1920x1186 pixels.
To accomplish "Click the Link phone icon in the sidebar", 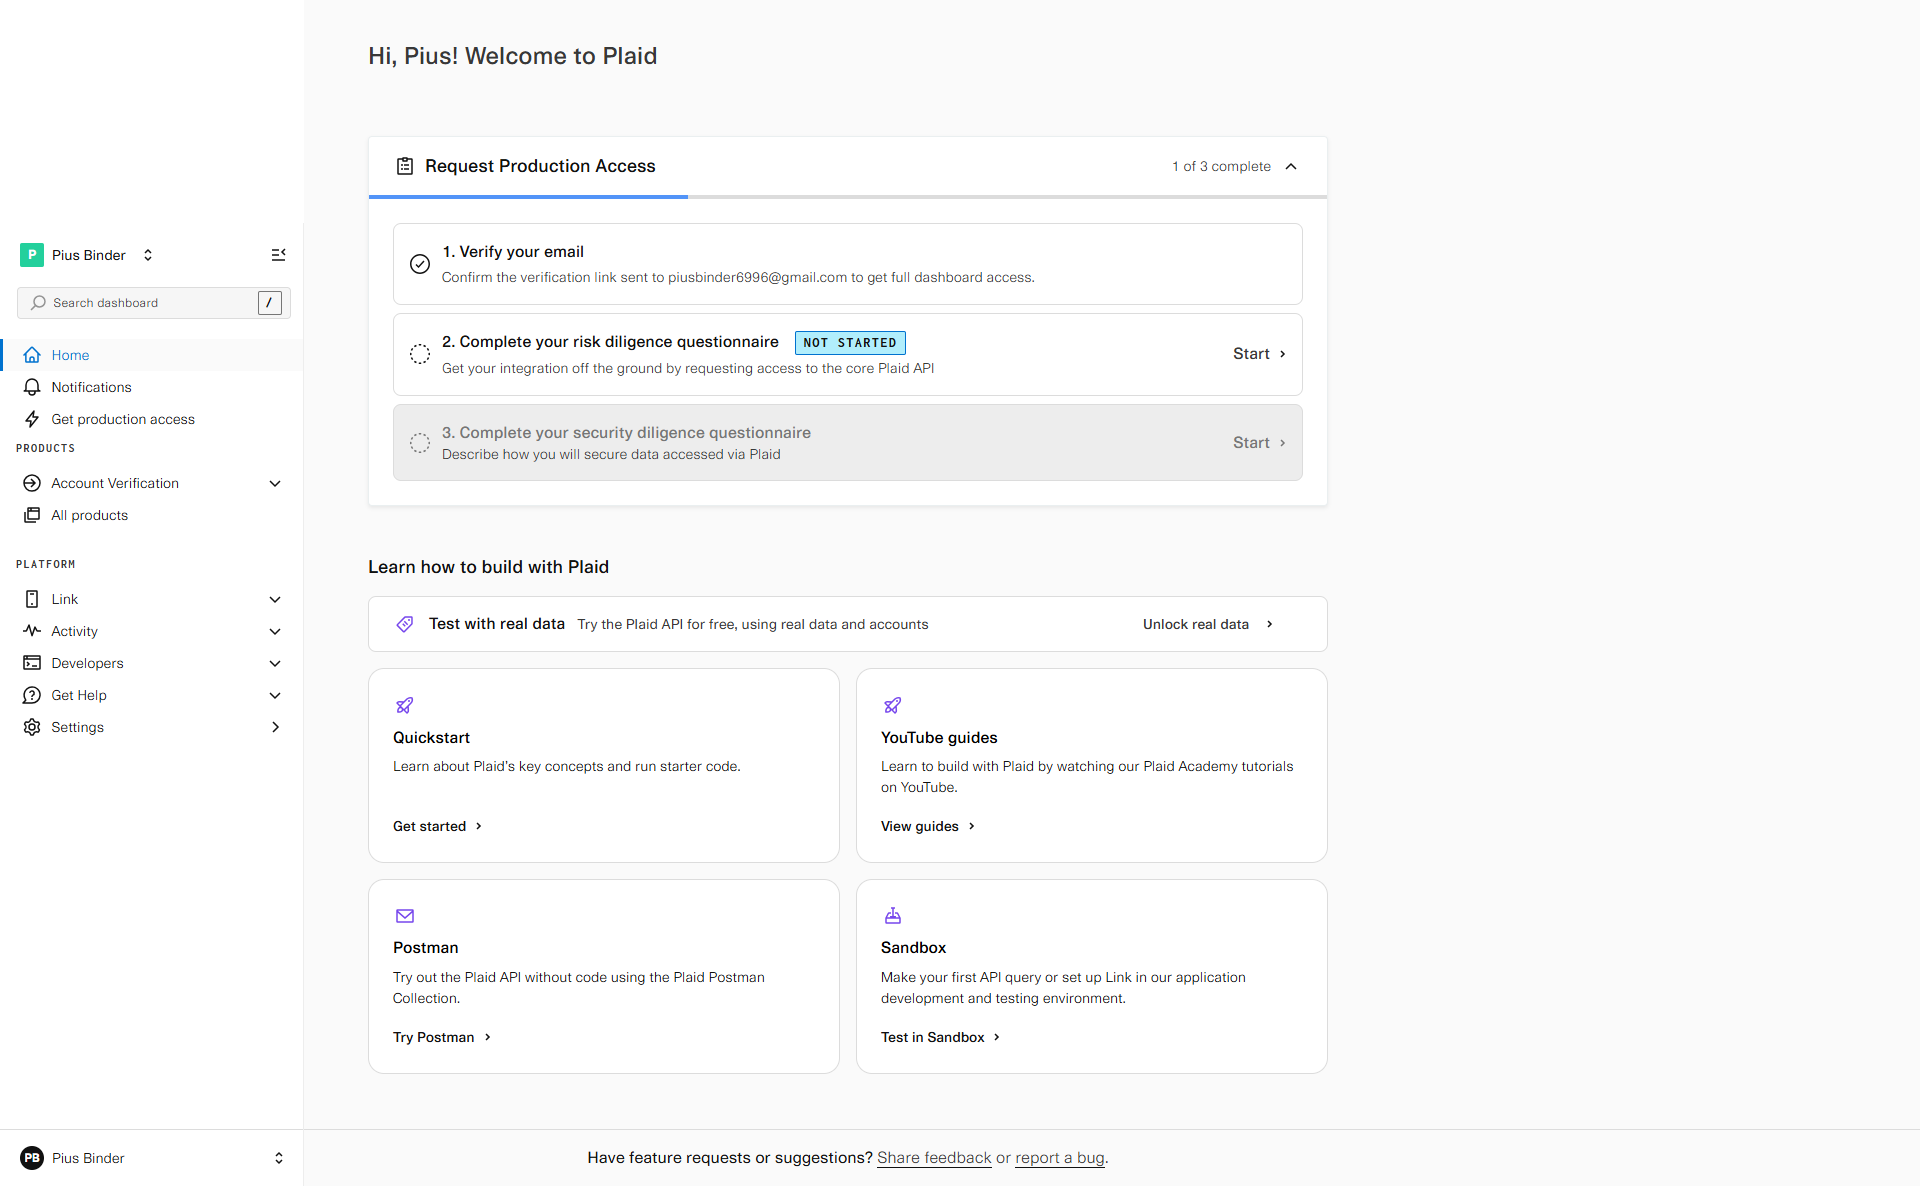I will tap(32, 599).
